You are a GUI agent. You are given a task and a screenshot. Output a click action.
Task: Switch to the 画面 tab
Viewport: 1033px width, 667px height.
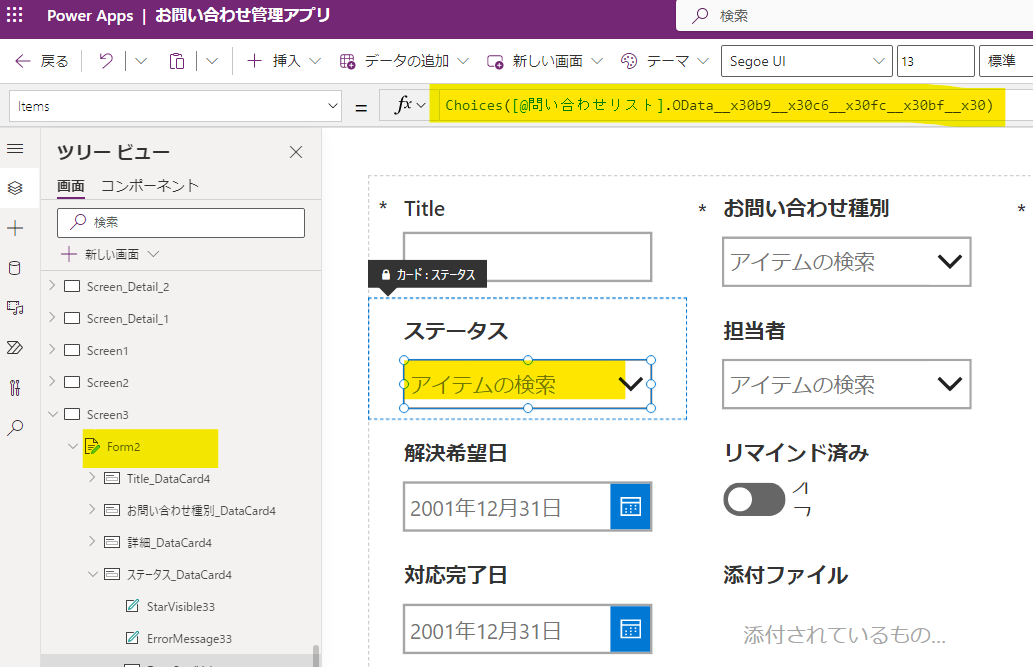tap(70, 186)
